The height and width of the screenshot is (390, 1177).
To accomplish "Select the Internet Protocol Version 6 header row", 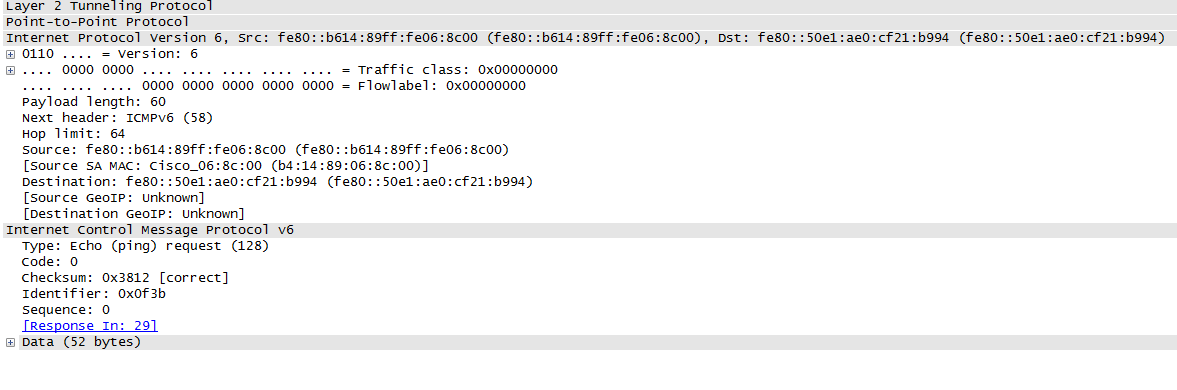I will click(588, 38).
